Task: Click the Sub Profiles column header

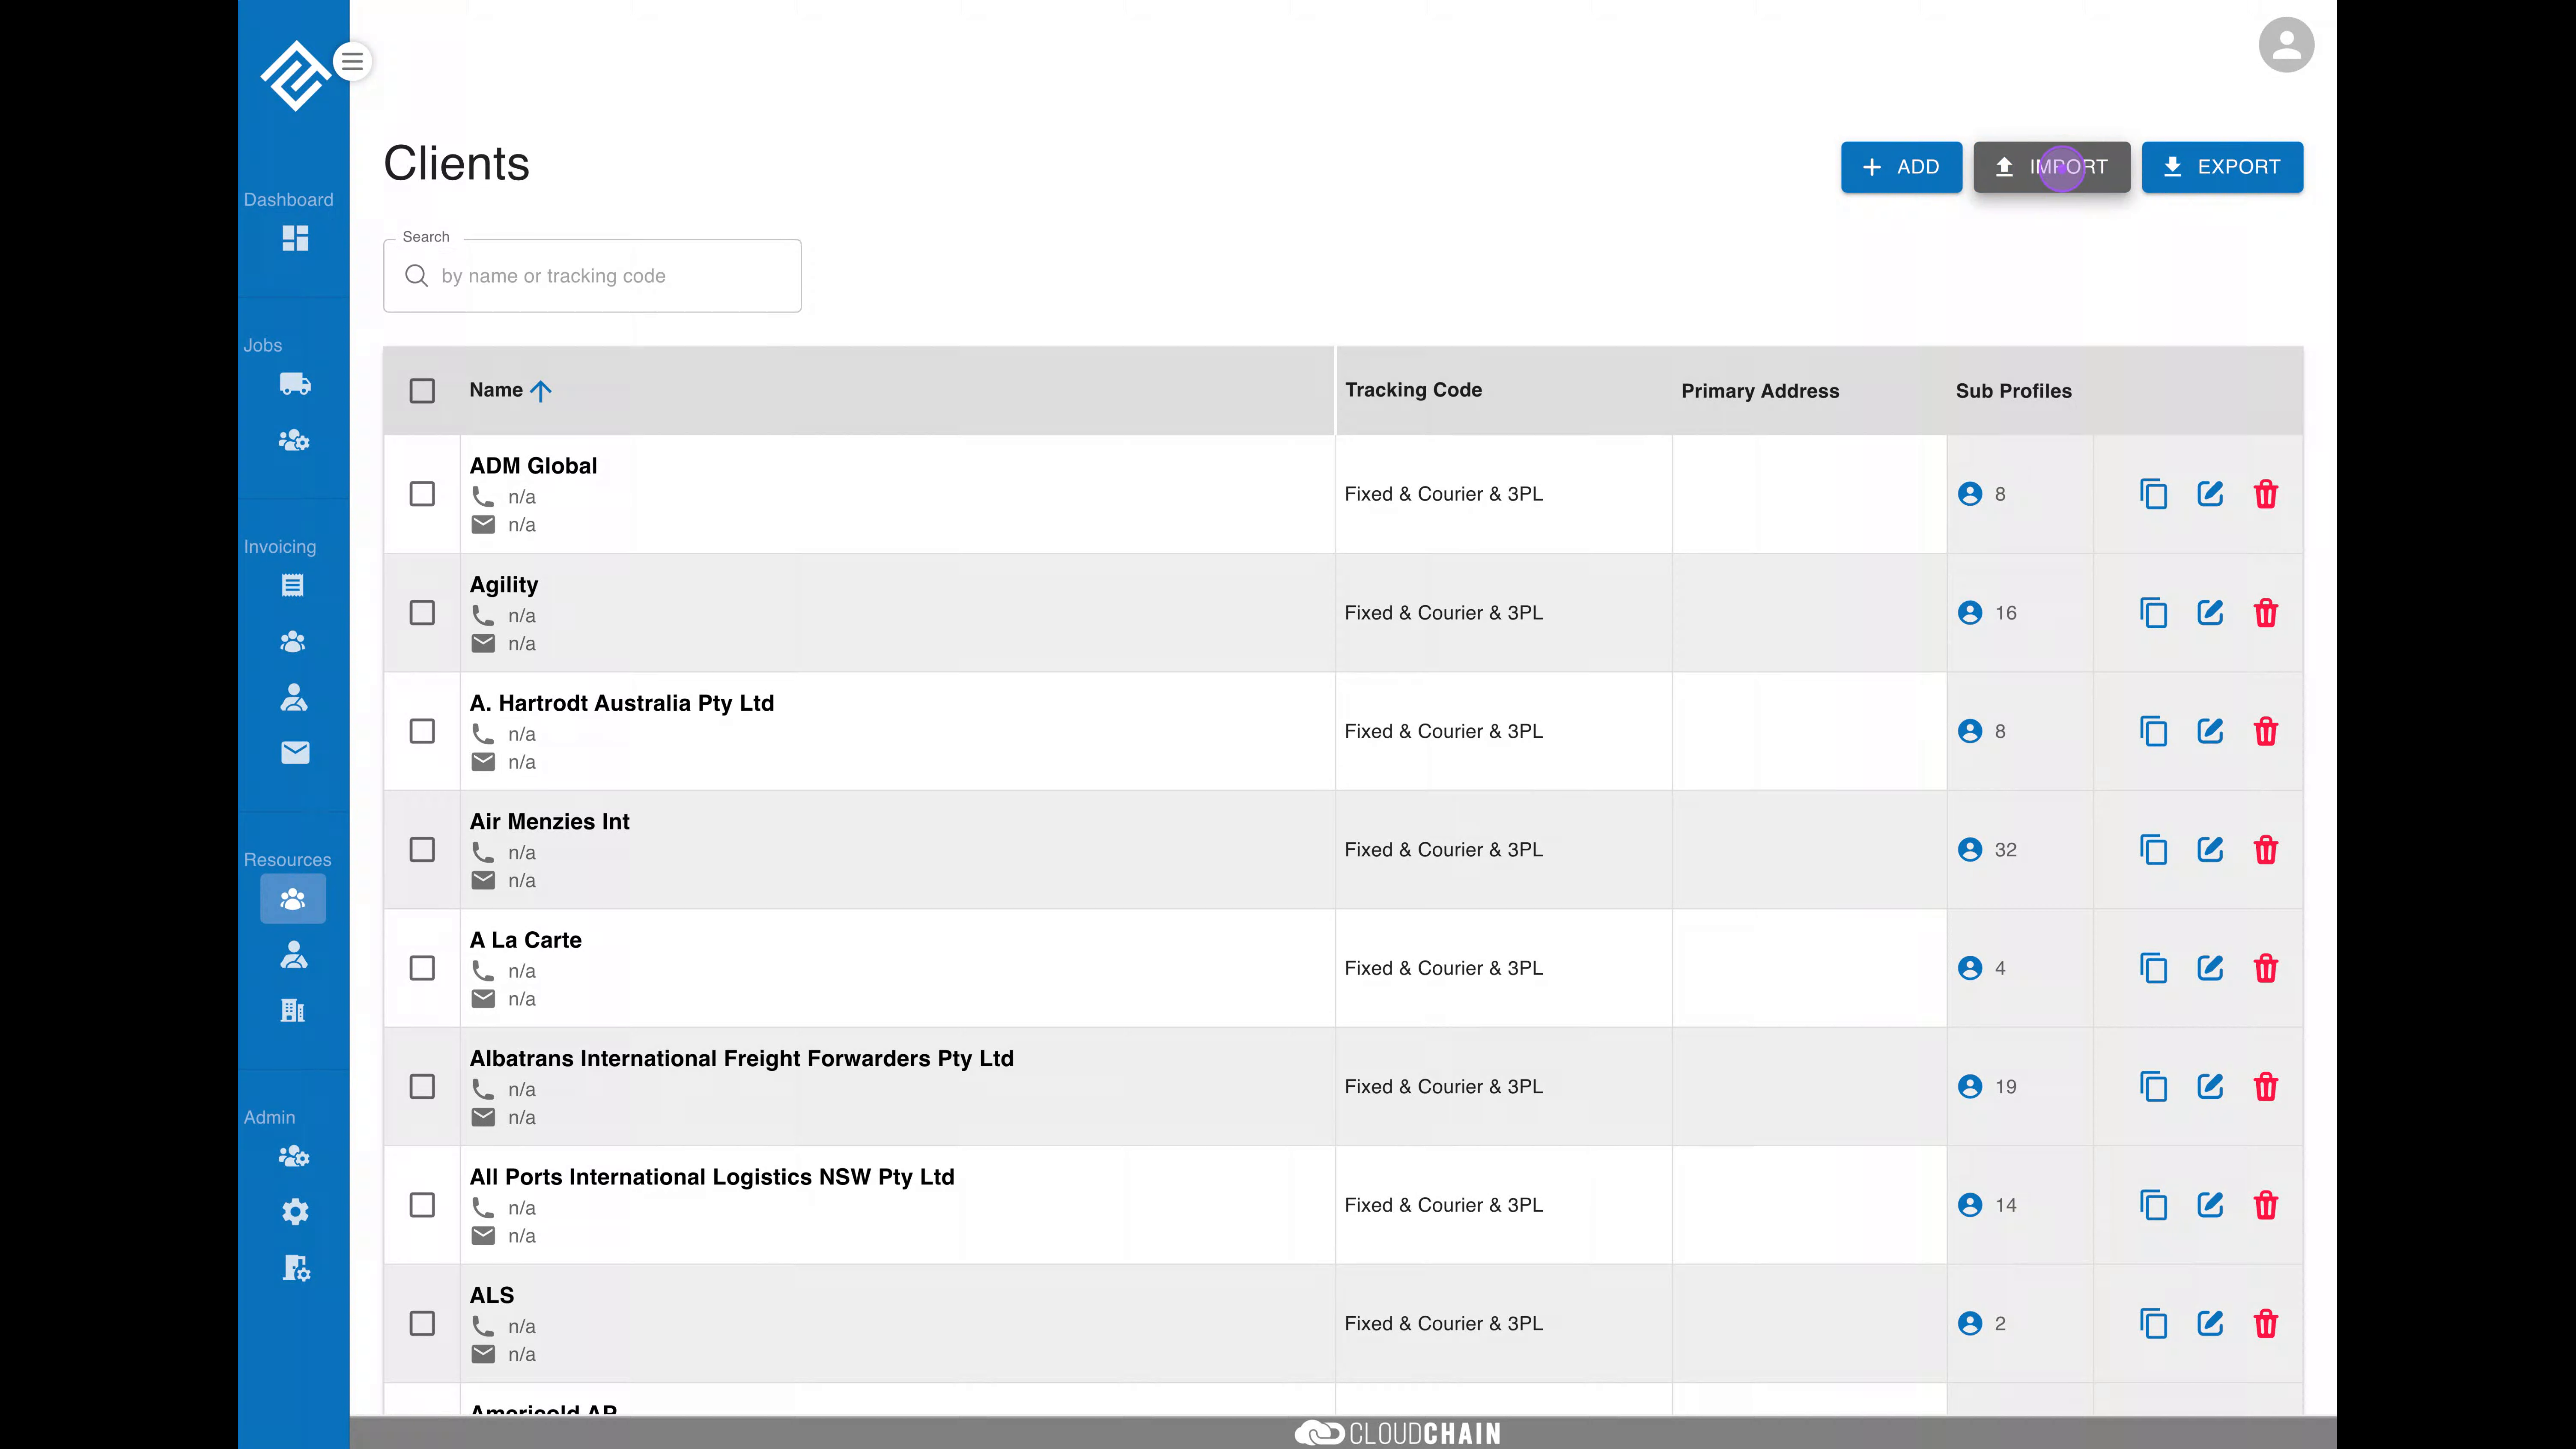Action: tap(2013, 391)
